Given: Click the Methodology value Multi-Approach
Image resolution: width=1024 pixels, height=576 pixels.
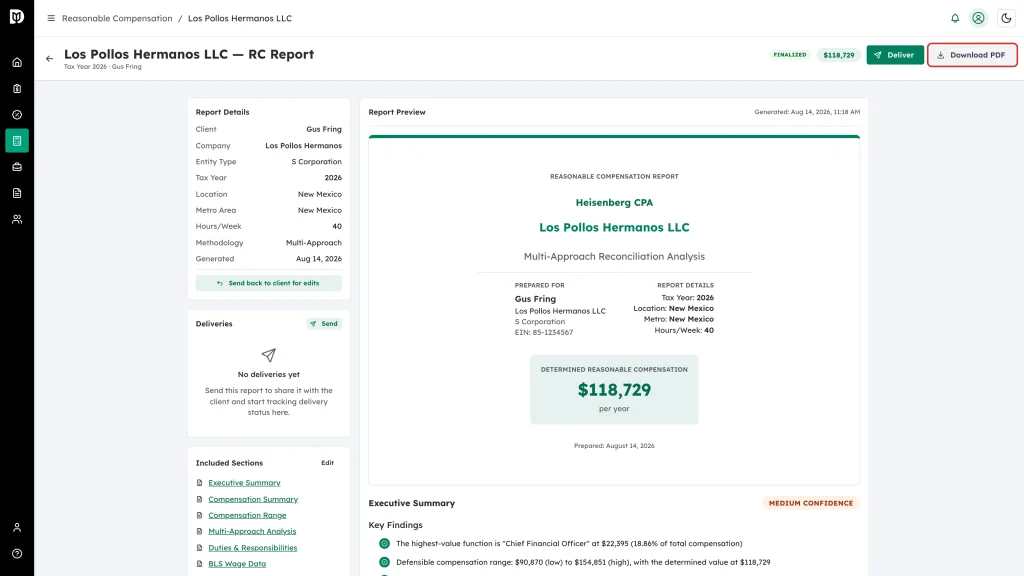Looking at the screenshot, I should point(313,243).
